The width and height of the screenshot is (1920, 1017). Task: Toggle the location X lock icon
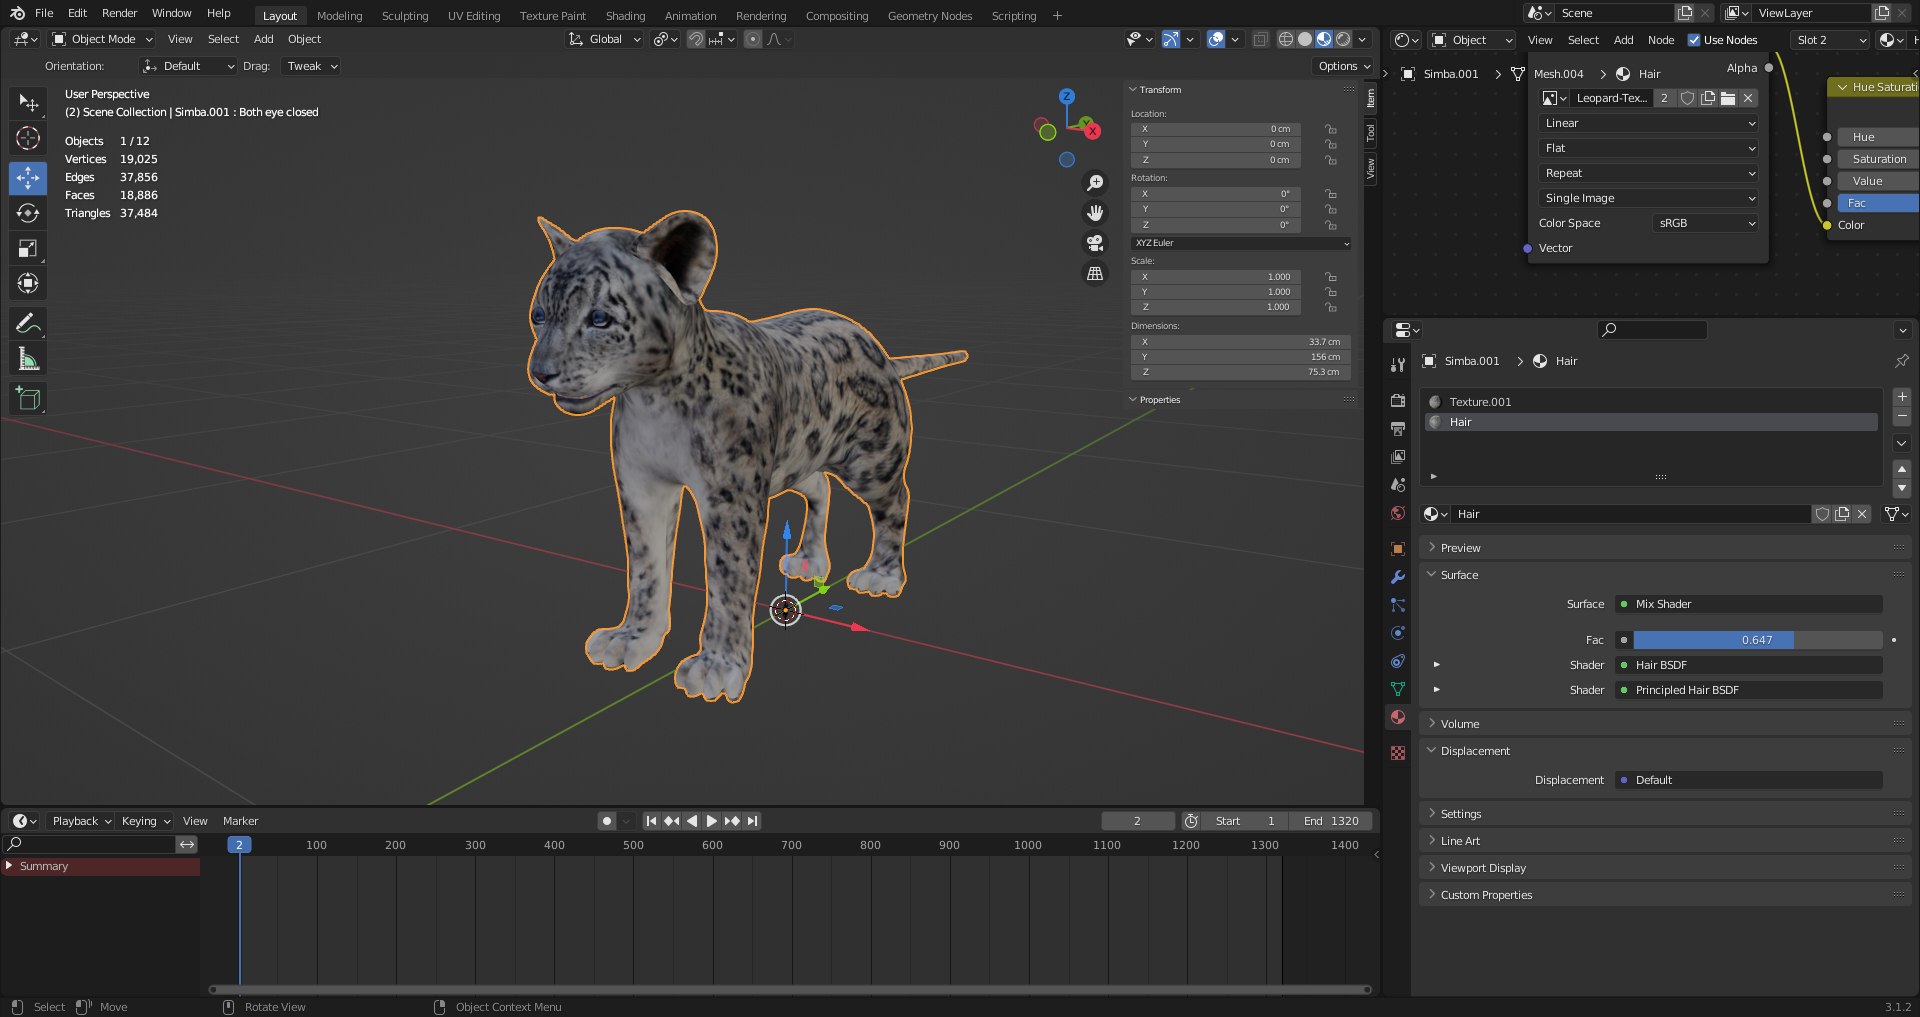1330,129
